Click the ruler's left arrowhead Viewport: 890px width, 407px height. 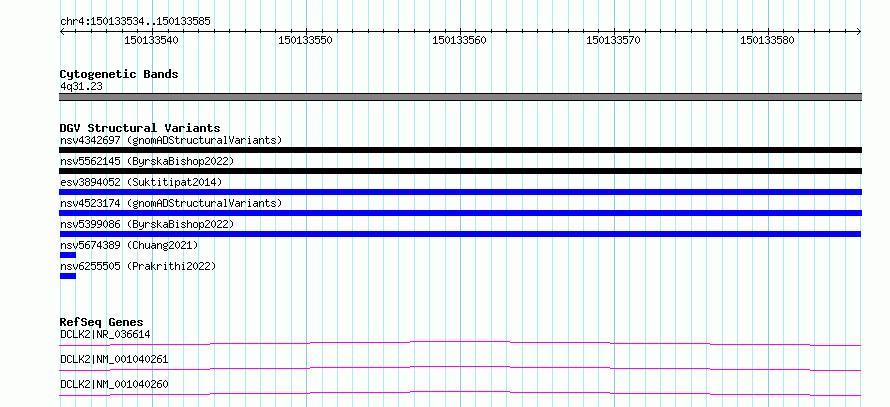pos(62,32)
